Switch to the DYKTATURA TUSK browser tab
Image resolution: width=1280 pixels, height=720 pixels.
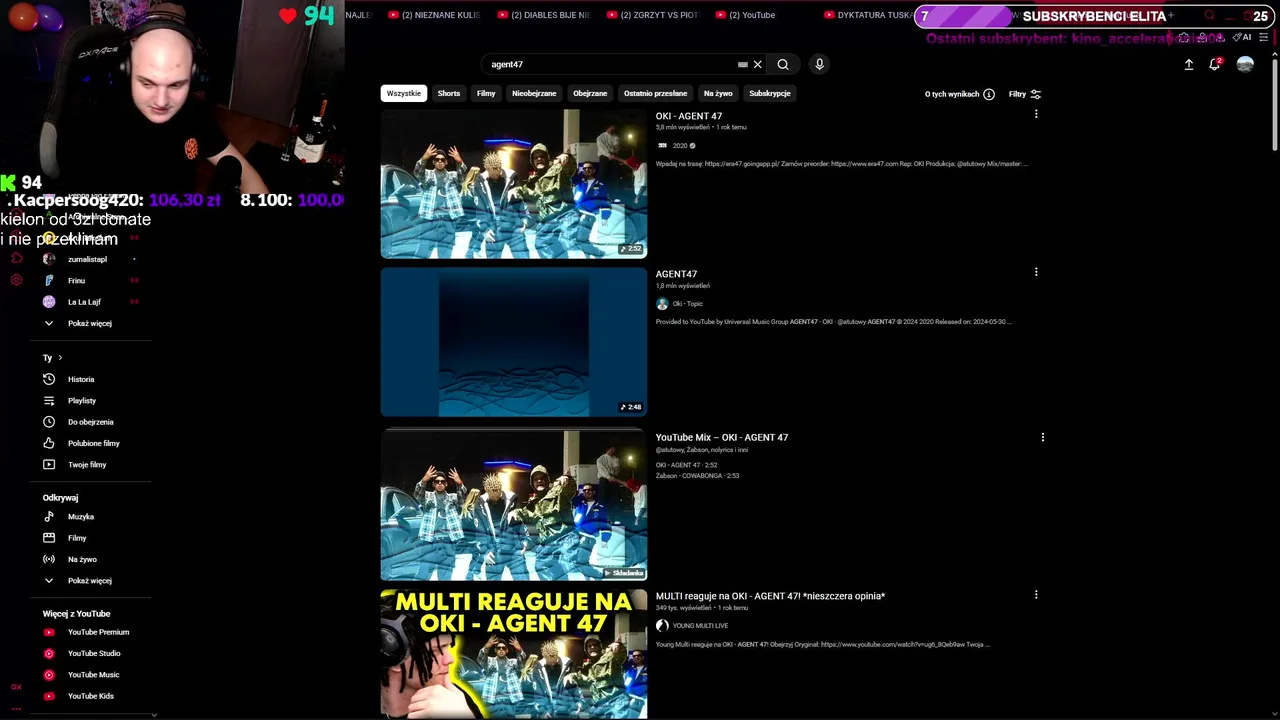868,15
